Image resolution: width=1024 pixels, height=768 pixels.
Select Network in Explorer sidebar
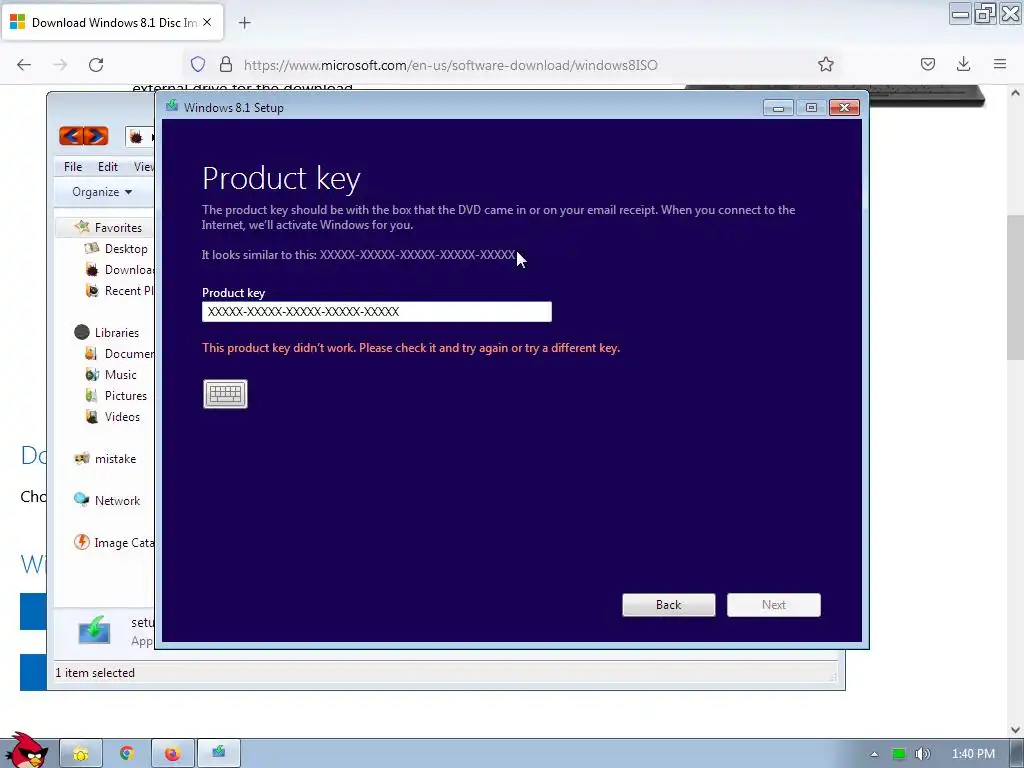(x=108, y=500)
